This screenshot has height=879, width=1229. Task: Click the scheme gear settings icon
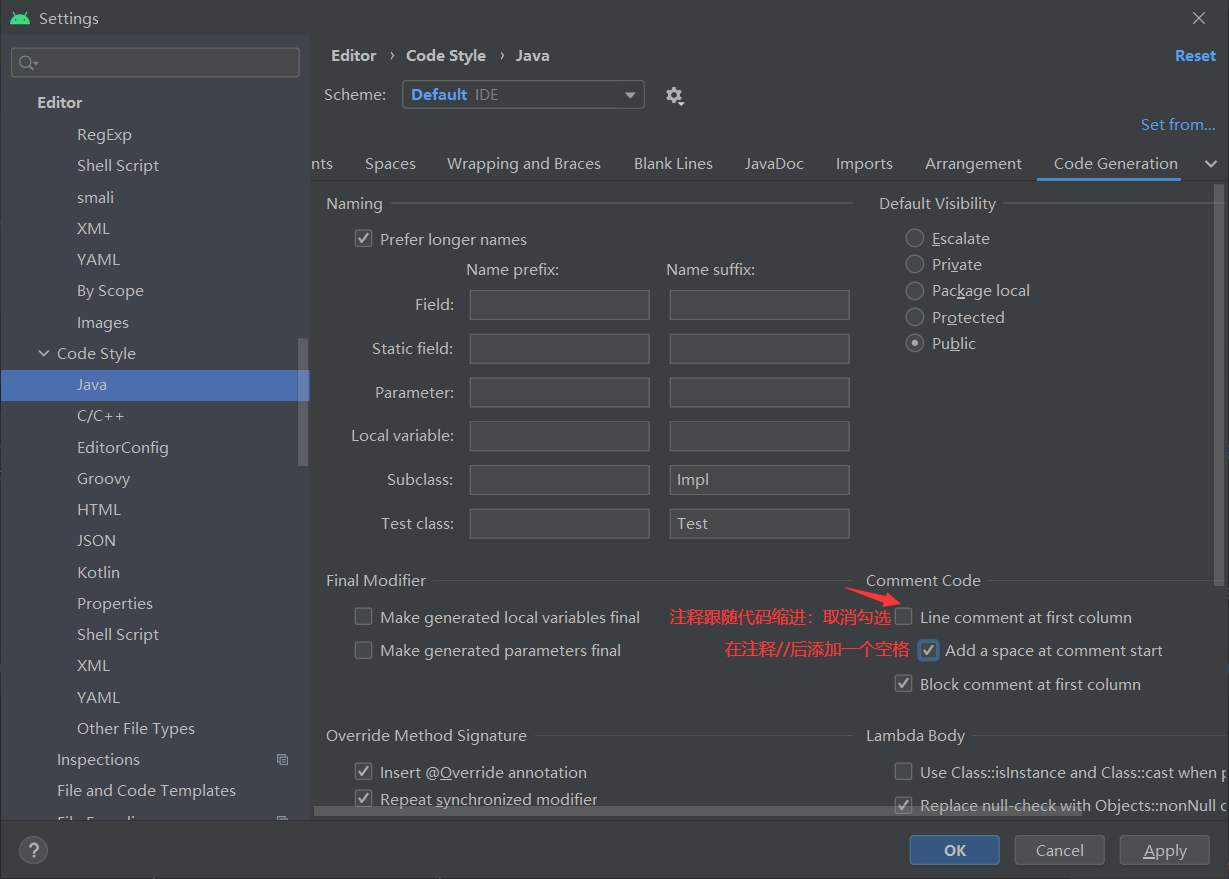coord(674,96)
